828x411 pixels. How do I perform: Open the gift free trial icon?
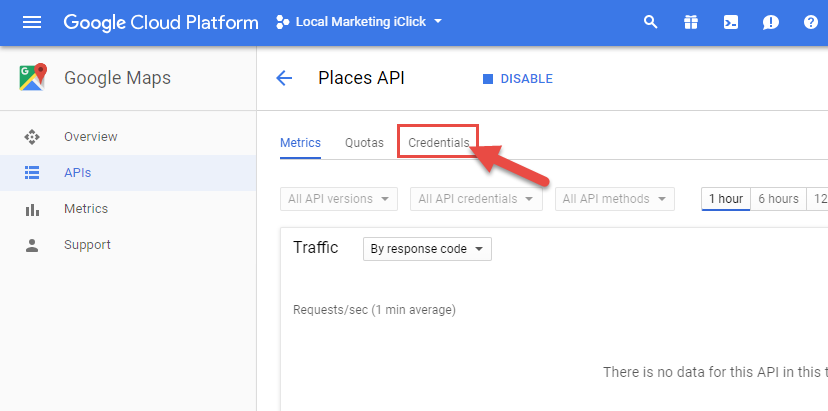[691, 22]
